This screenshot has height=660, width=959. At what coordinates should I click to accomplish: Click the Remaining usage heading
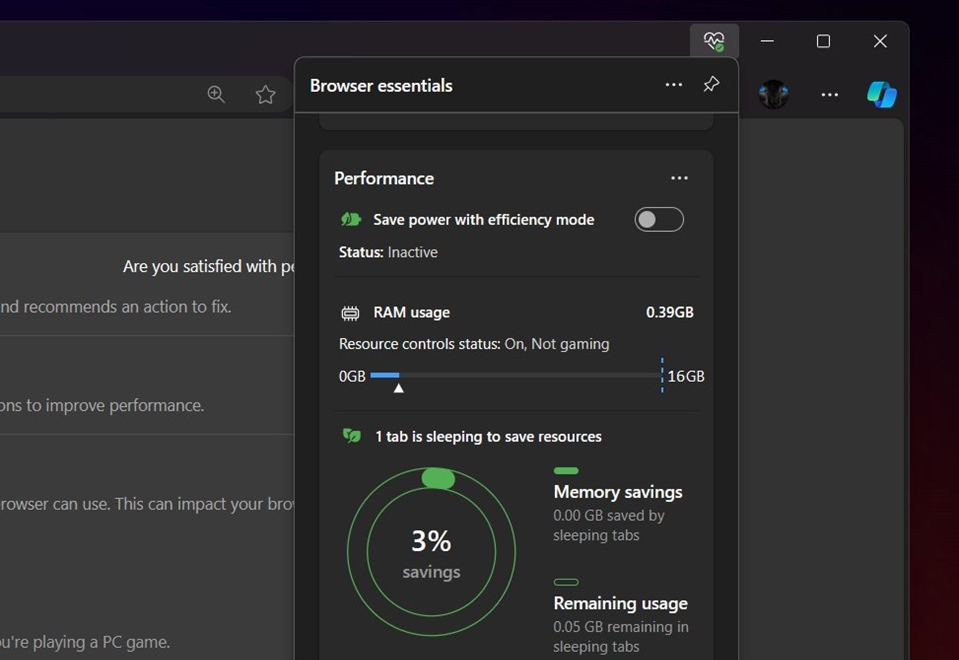pos(620,603)
